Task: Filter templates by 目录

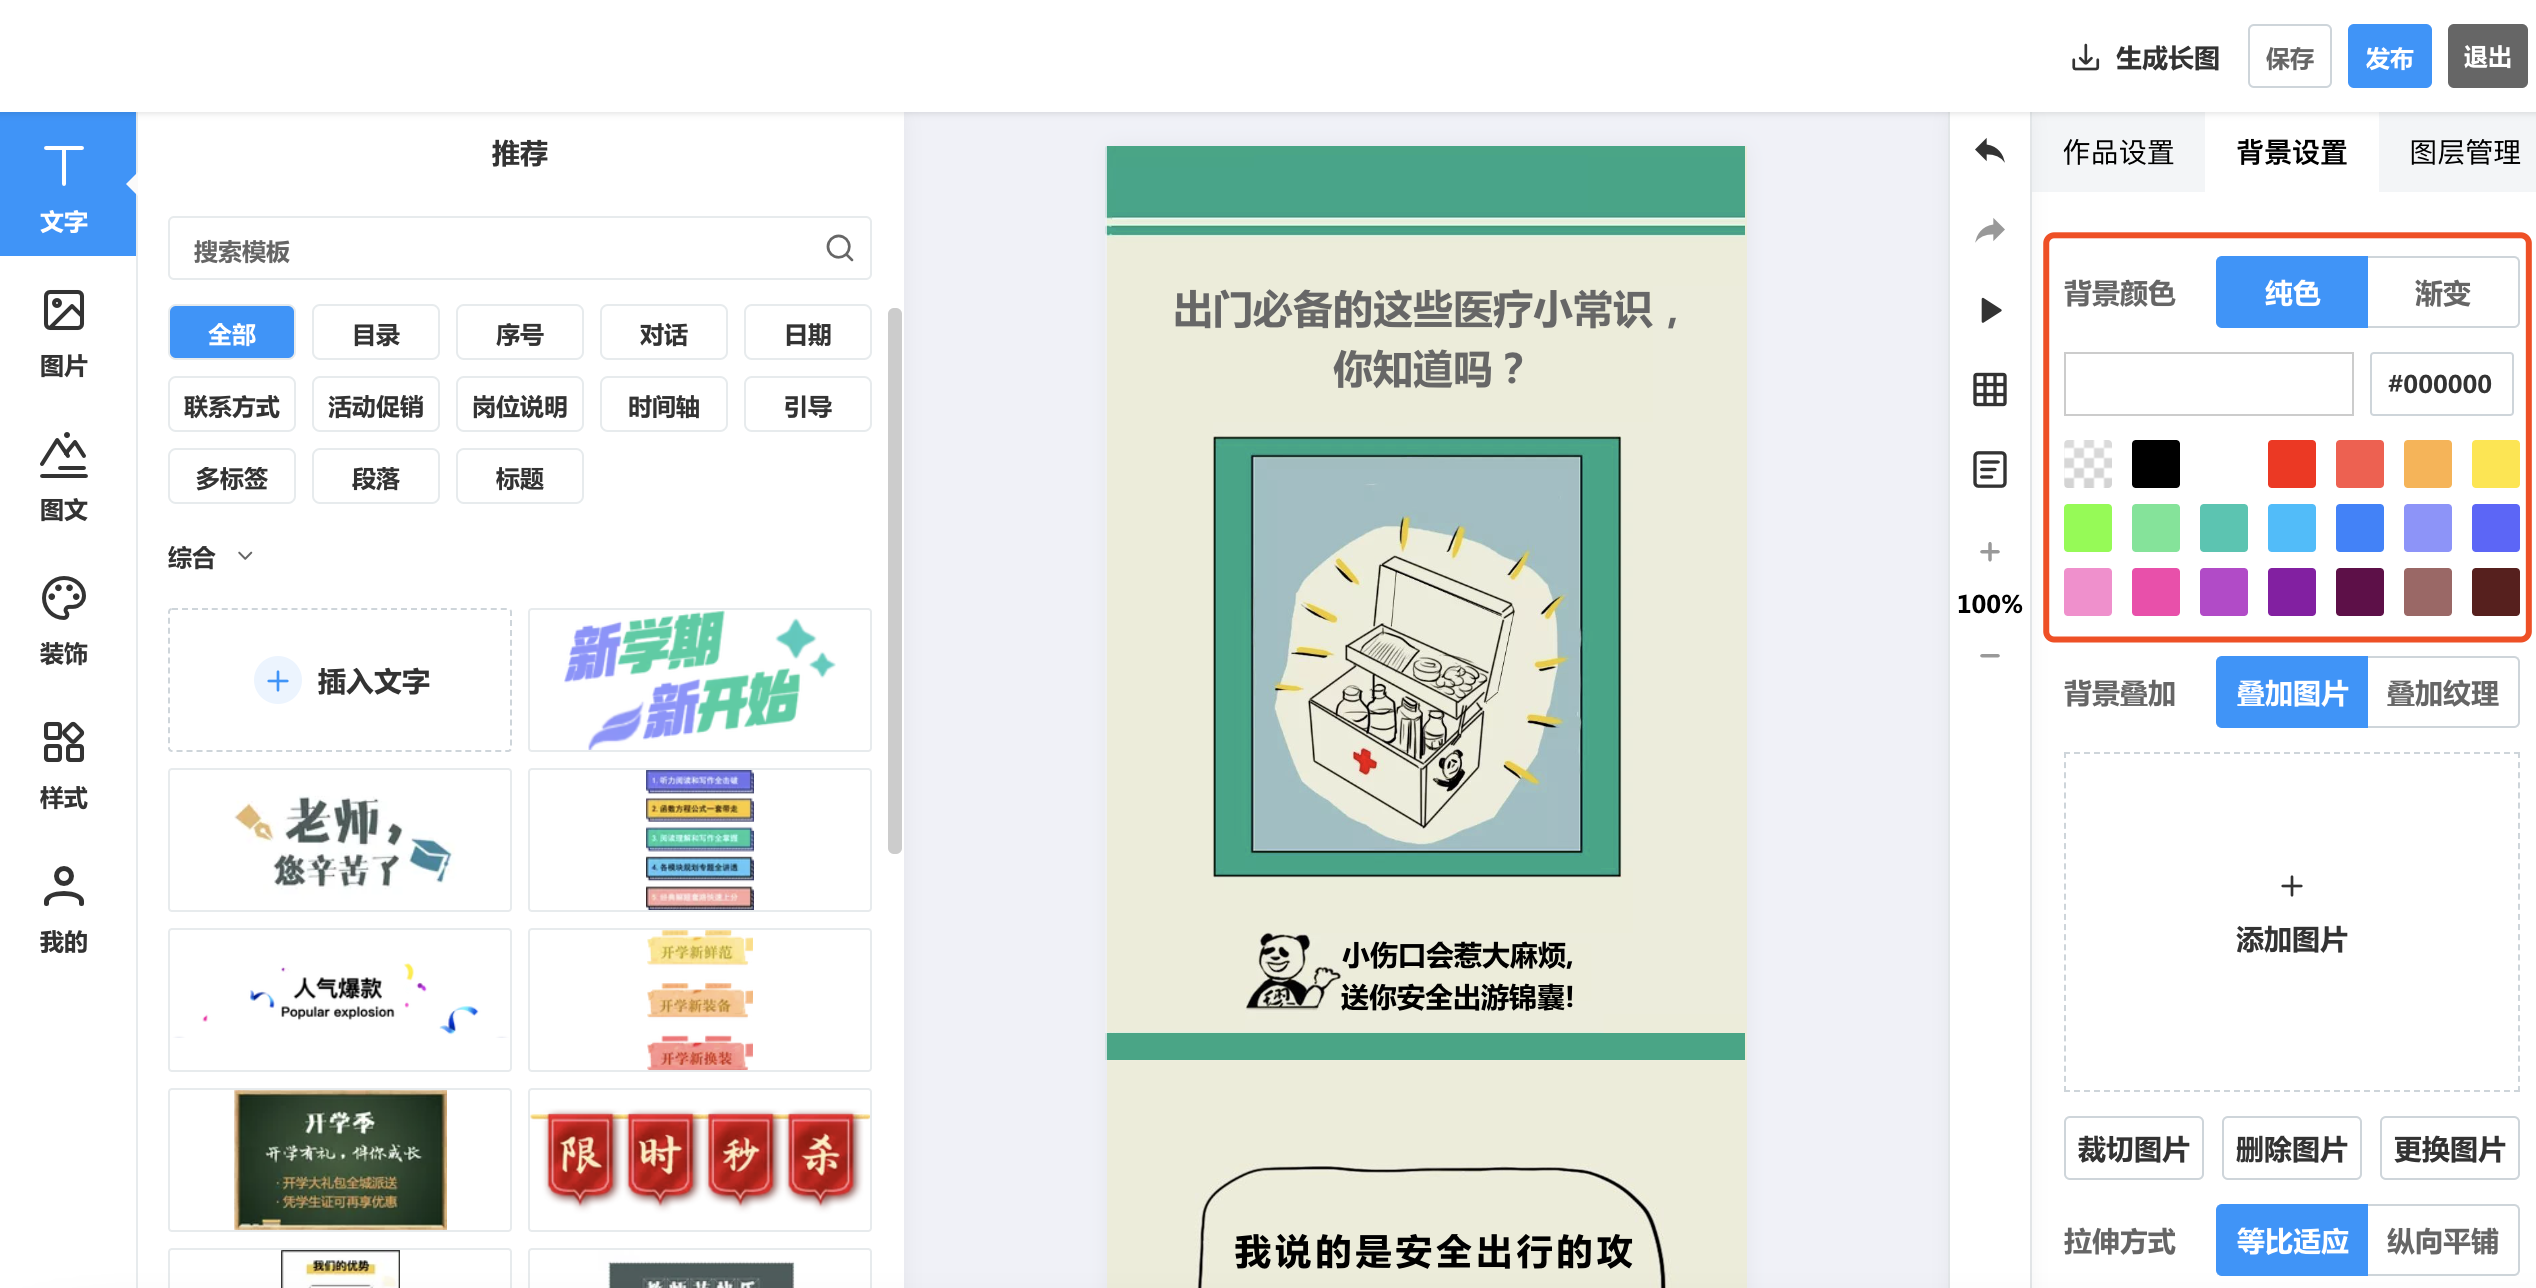Action: [376, 333]
